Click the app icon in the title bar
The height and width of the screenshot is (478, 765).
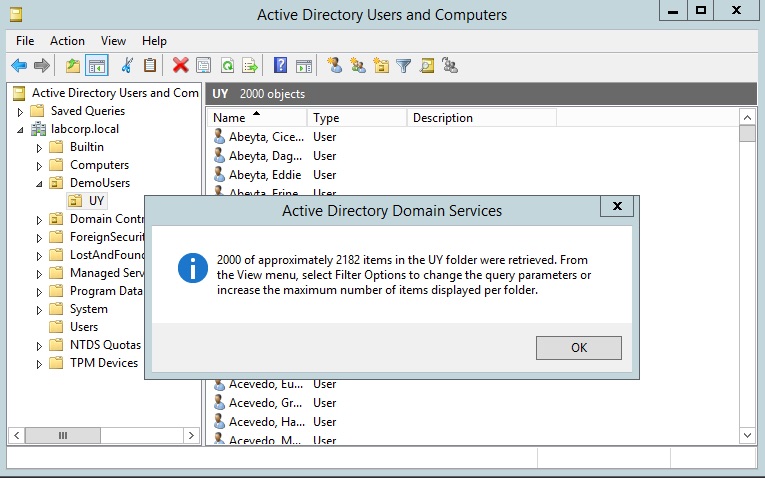[16, 15]
